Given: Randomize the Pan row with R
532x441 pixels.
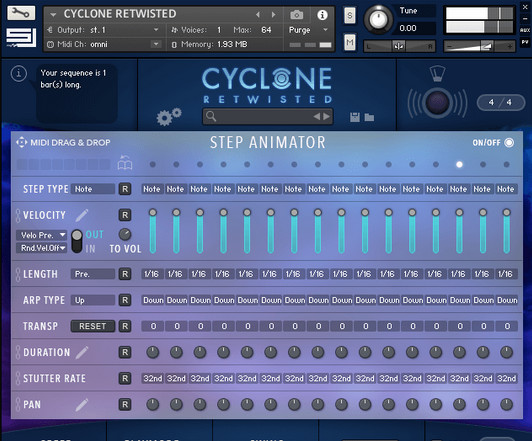Looking at the screenshot, I should pos(125,404).
